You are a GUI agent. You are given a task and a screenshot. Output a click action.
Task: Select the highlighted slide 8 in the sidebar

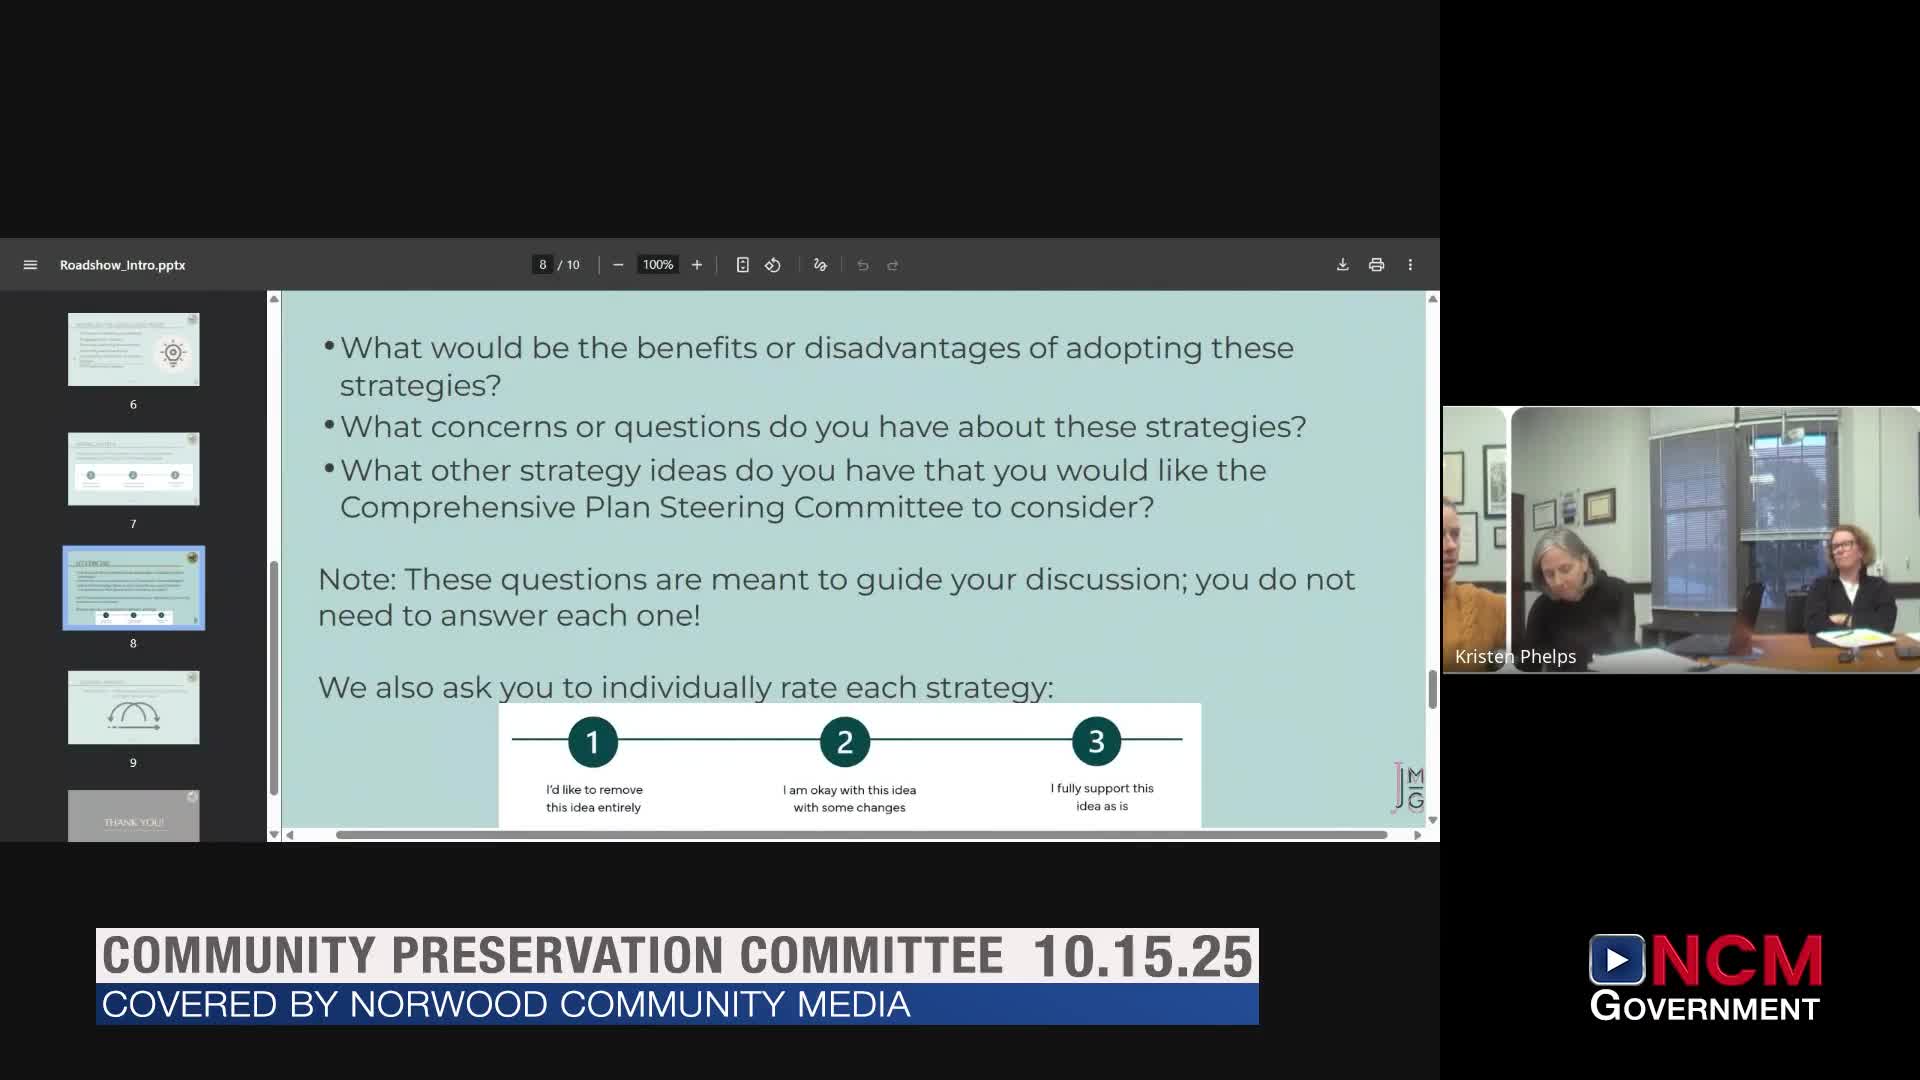(x=133, y=588)
